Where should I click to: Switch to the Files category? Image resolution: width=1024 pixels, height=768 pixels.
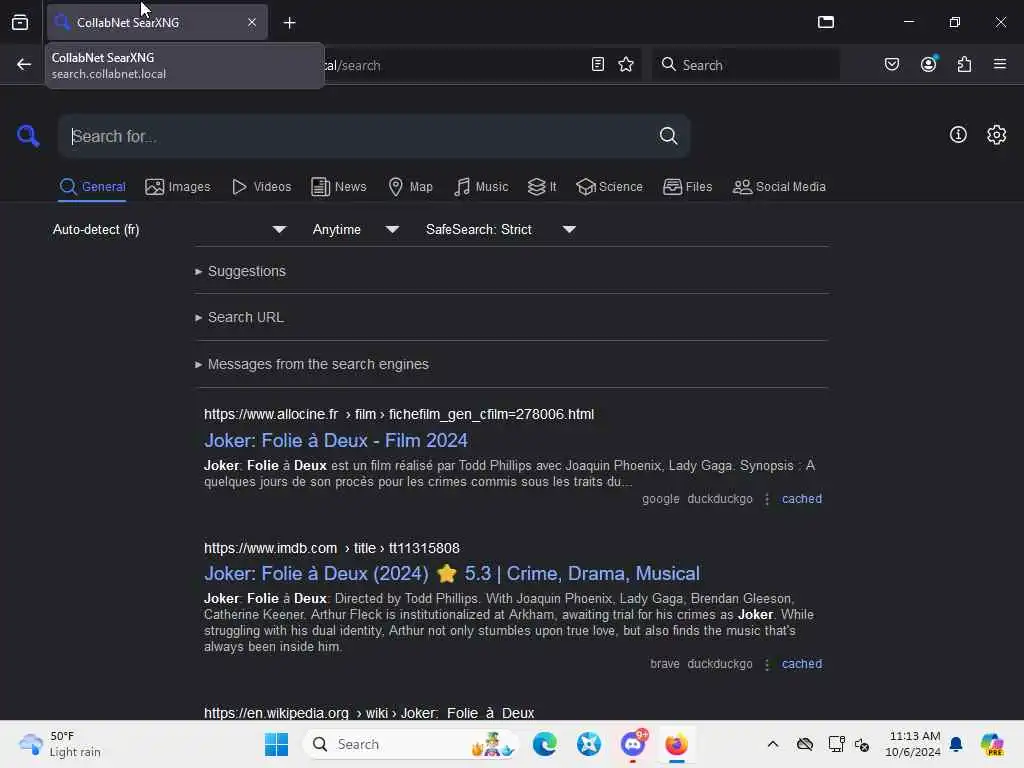click(x=688, y=187)
